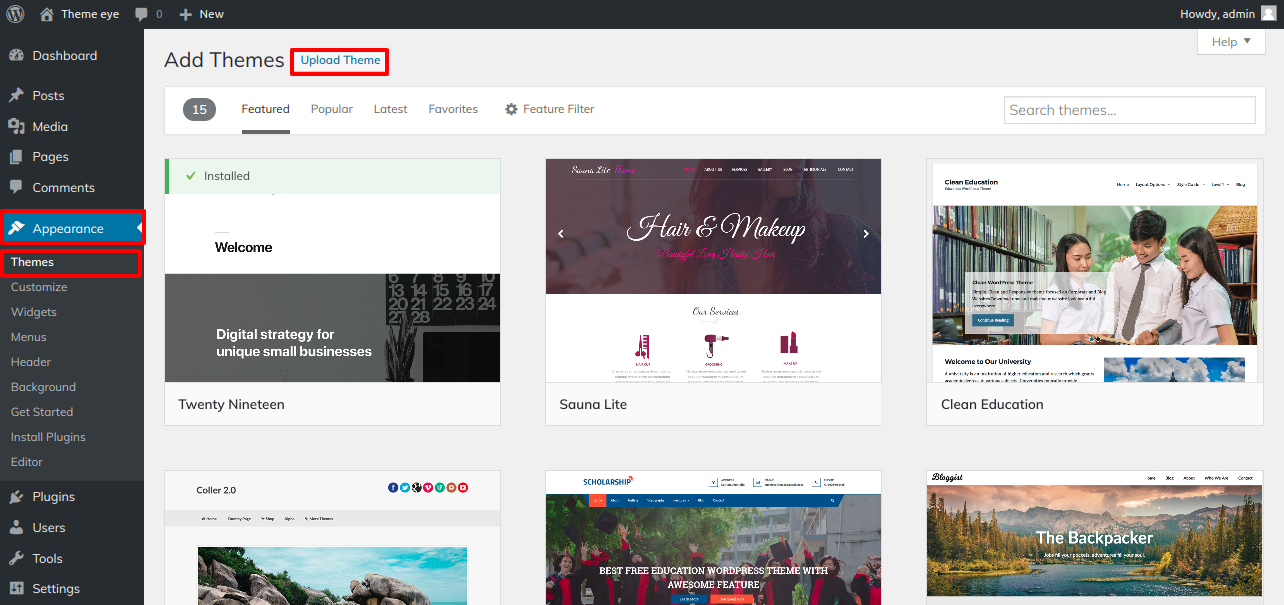Click the Twenty Nineteen theme name
The image size is (1284, 605).
click(231, 404)
